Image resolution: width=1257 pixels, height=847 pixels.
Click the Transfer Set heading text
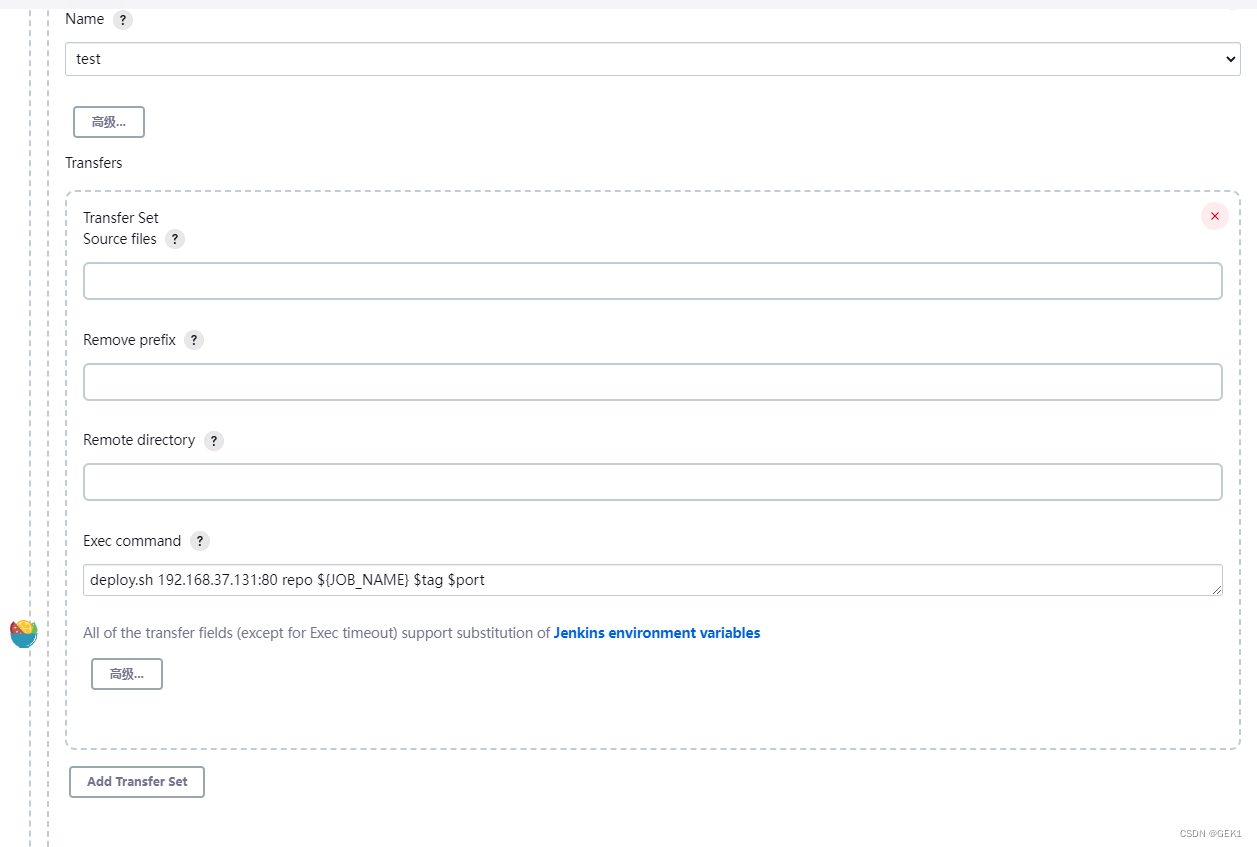pos(121,218)
